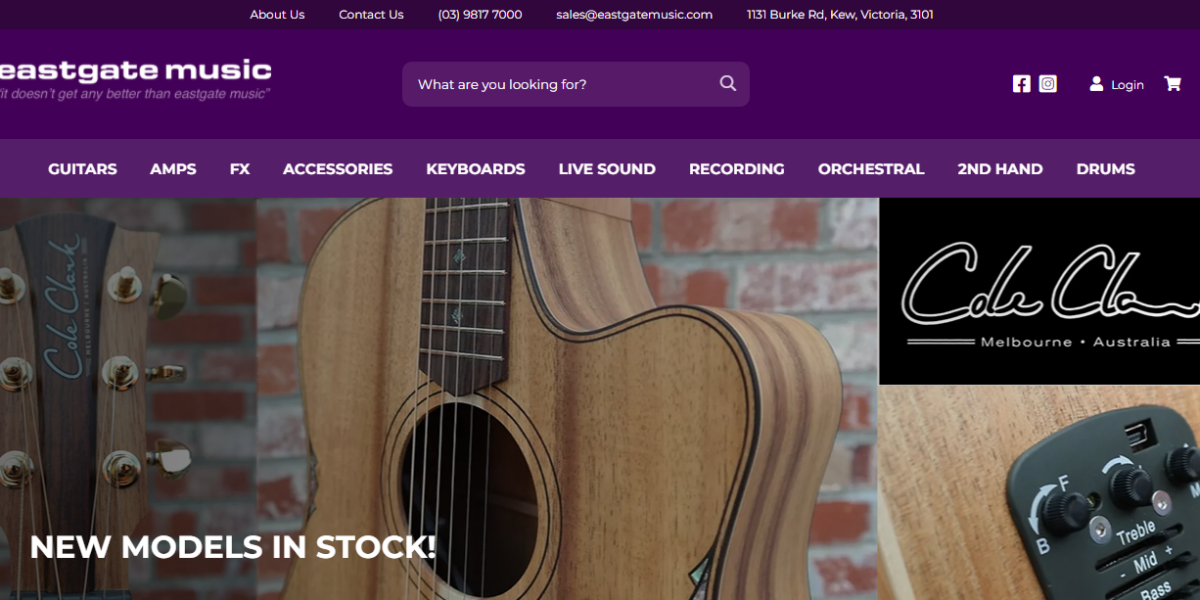The image size is (1200, 600).
Task: Open the Contact Us link
Action: click(x=371, y=14)
